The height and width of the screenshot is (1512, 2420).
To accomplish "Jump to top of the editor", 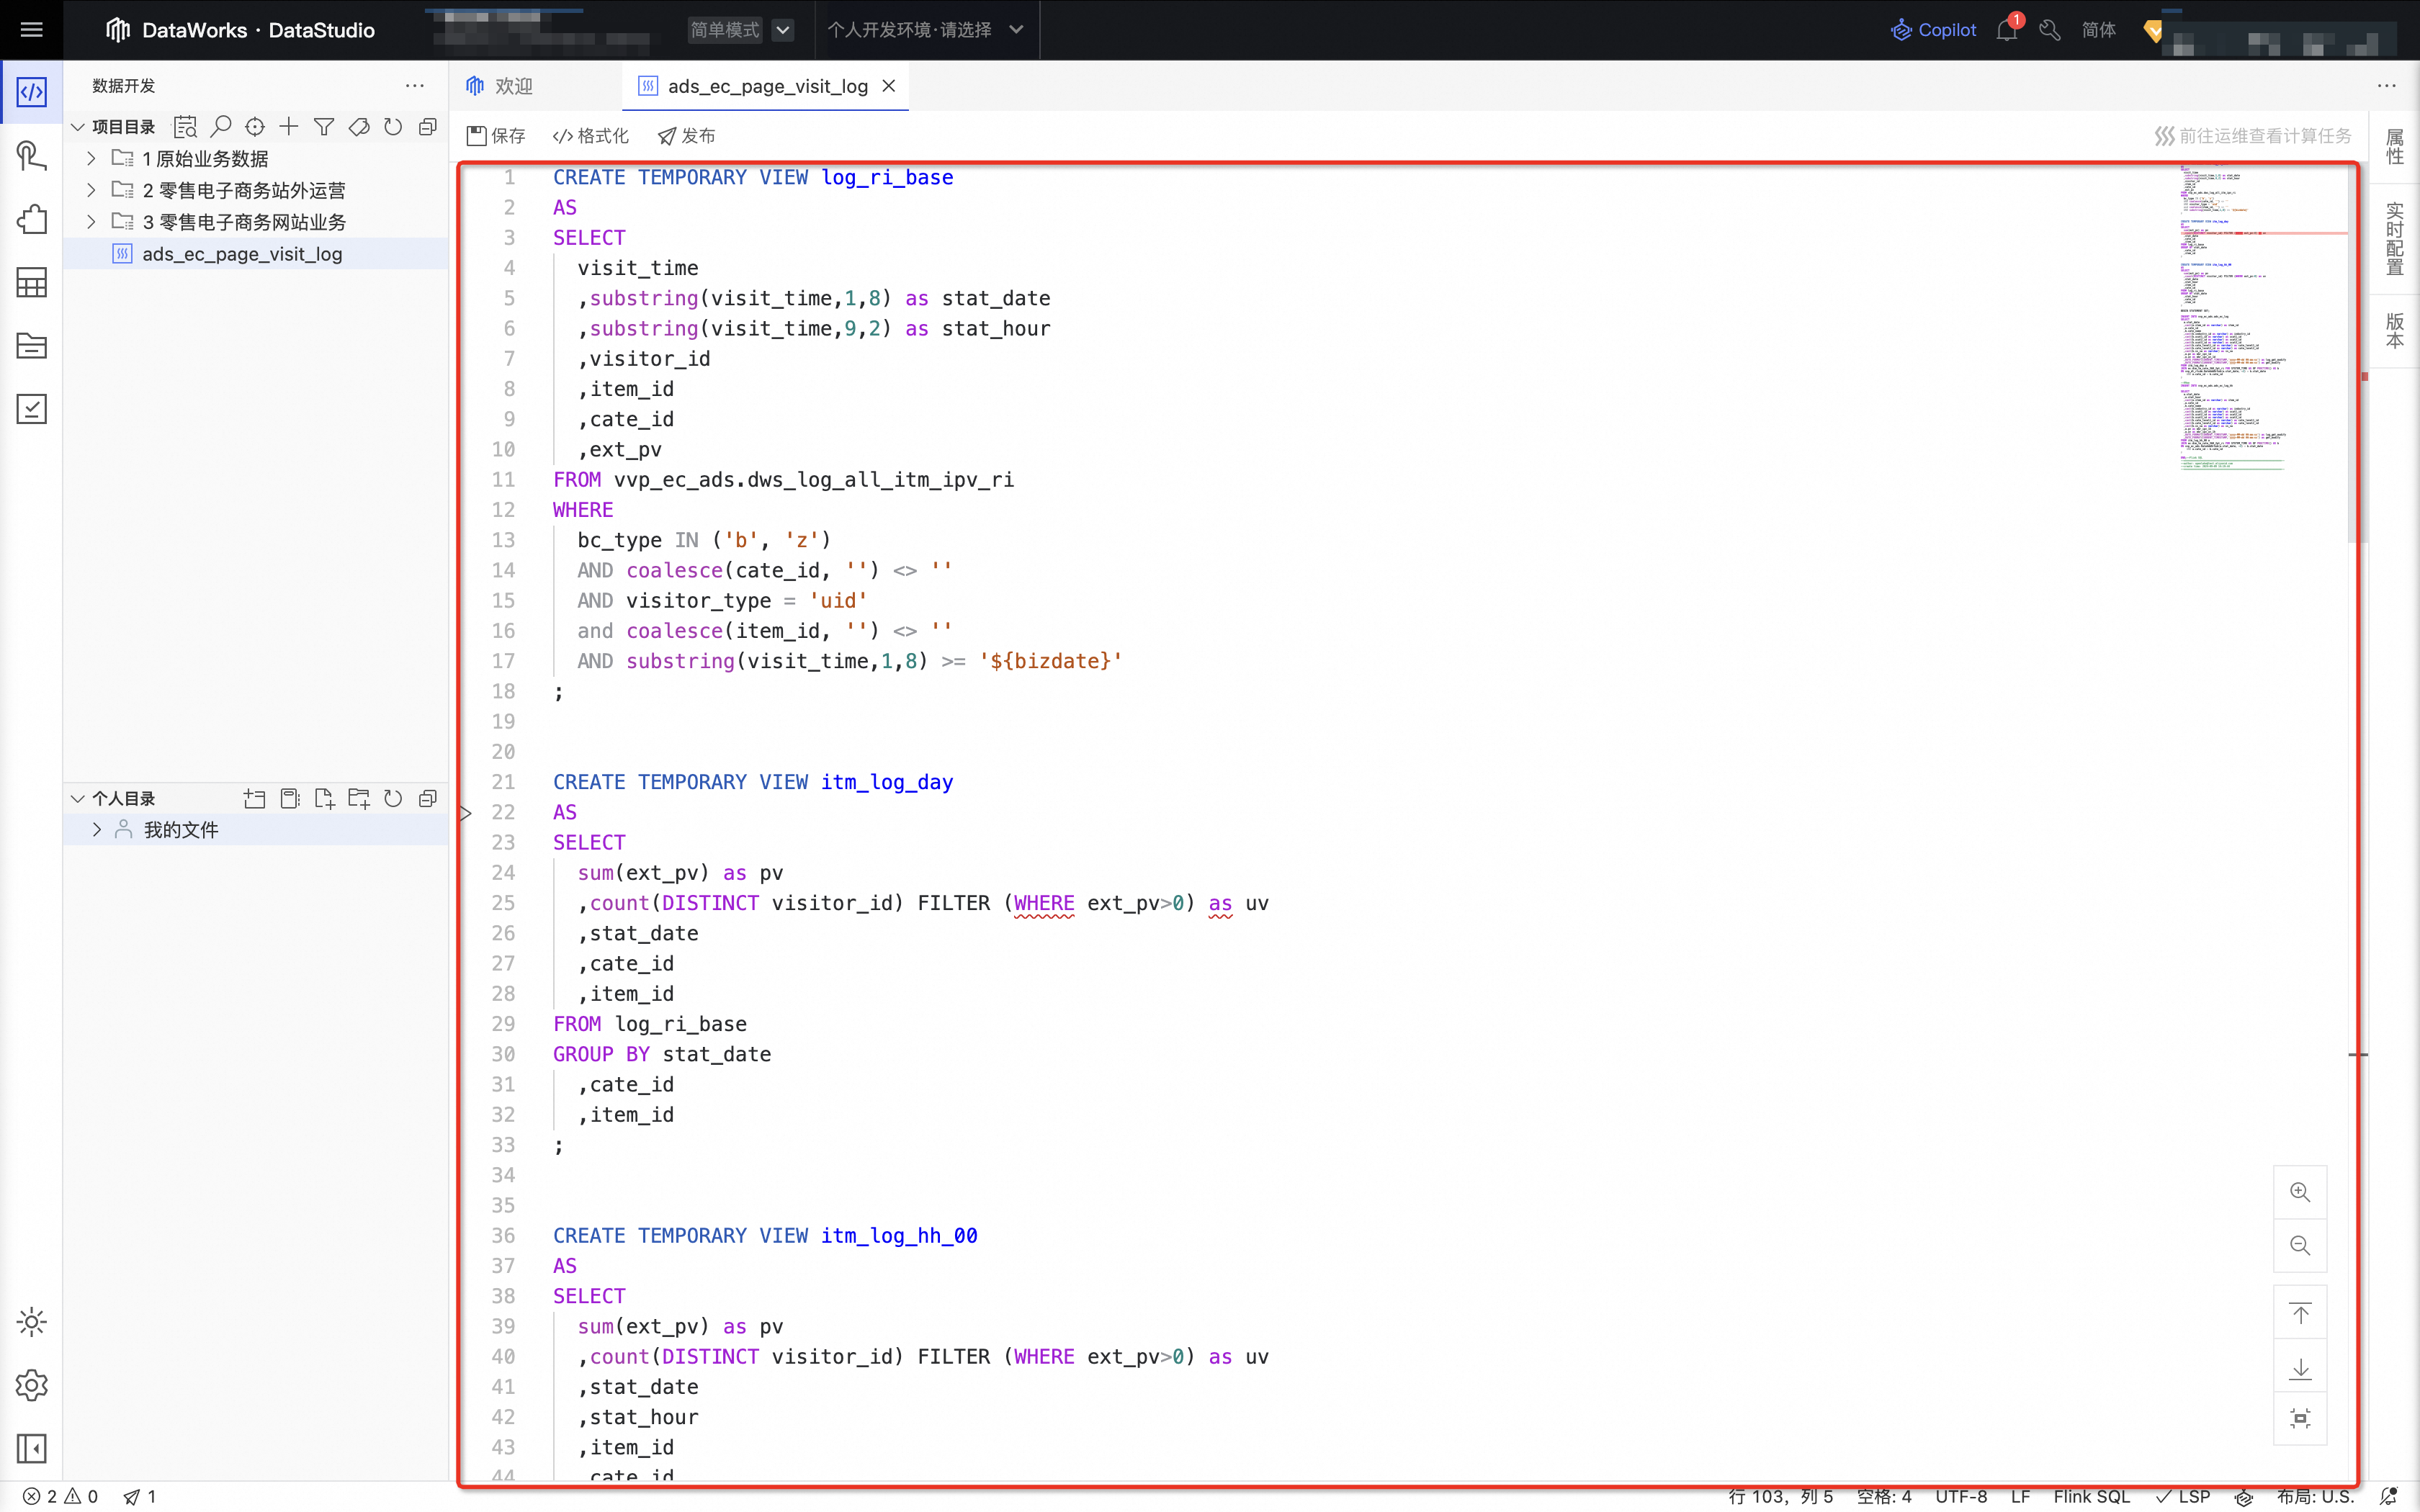I will click(x=2300, y=1313).
